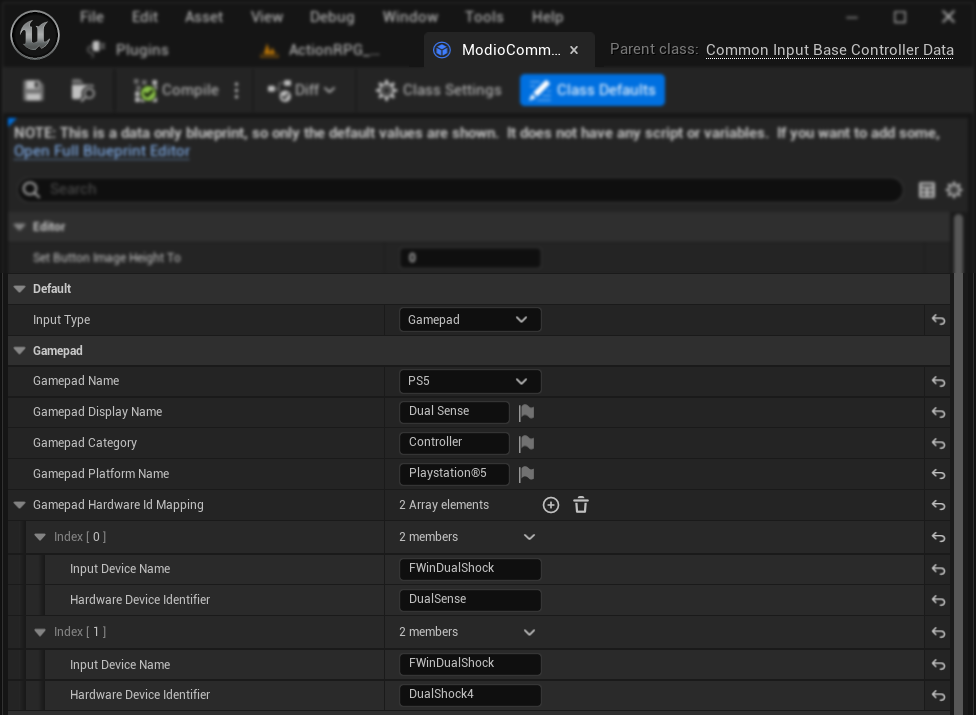This screenshot has height=715, width=976.
Task: Edit Index 0 Input Device Name field
Action: click(470, 569)
